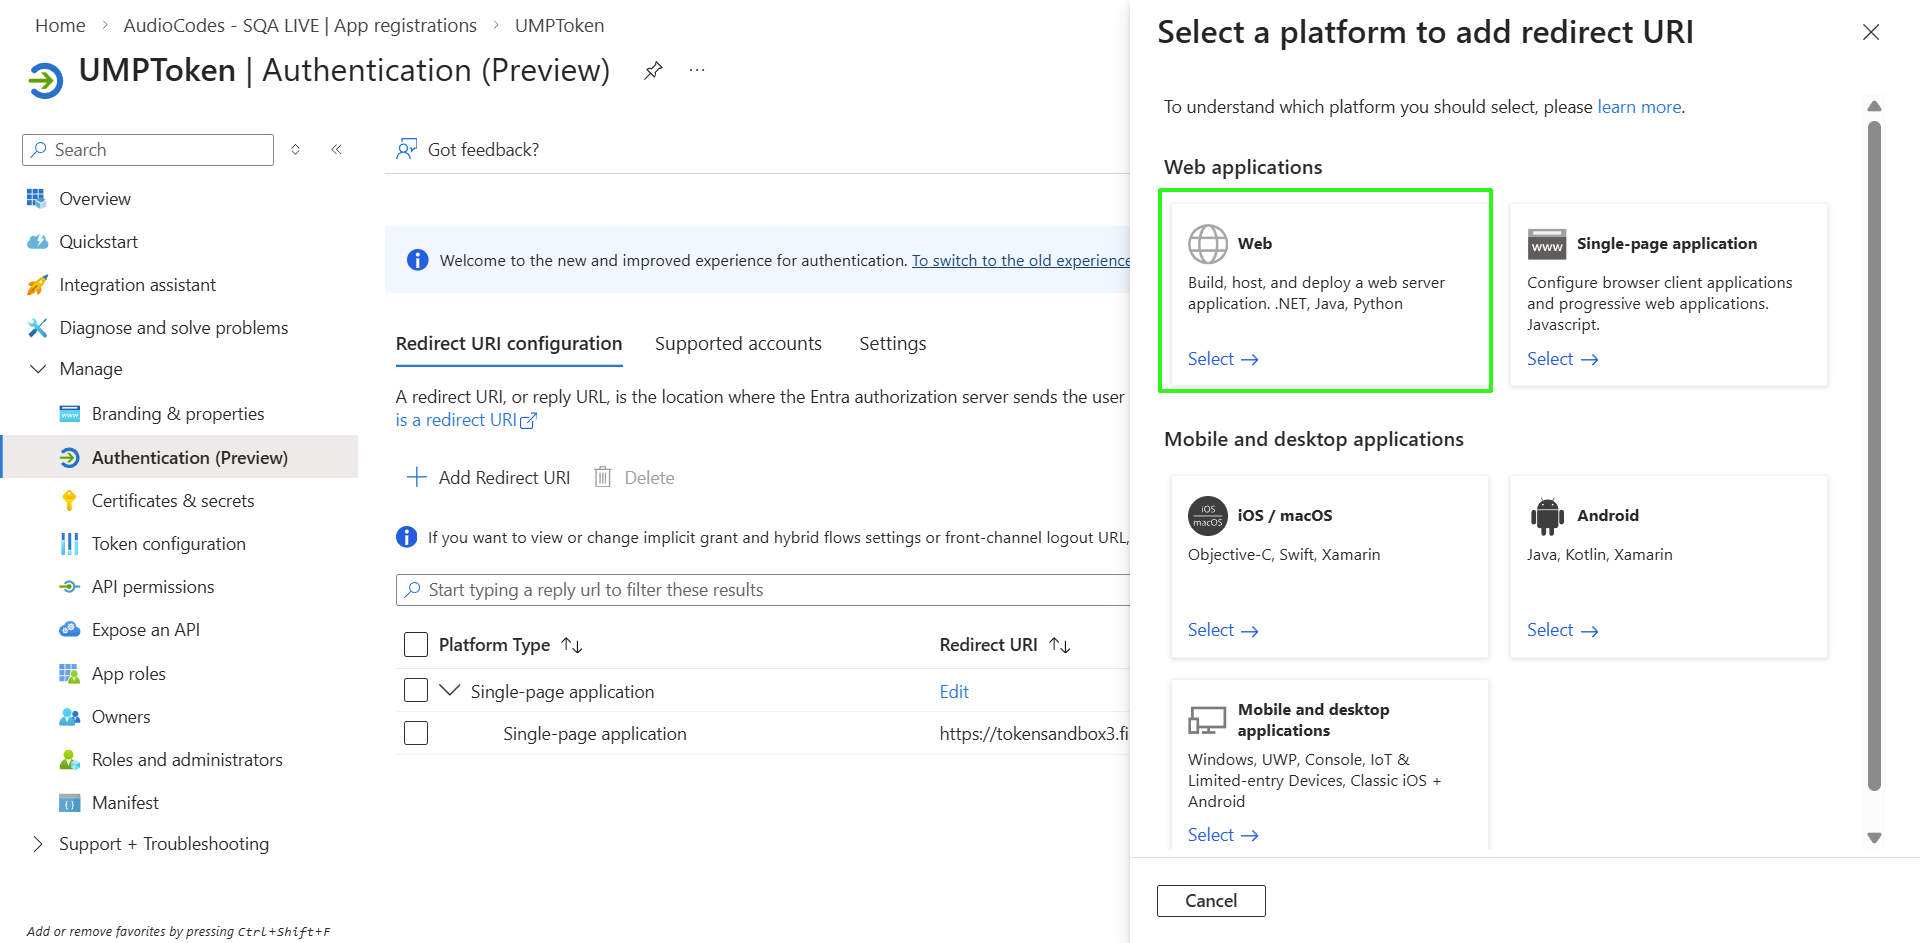This screenshot has height=943, width=1920.
Task: Collapse the Manage section in sidebar
Action: coord(38,369)
